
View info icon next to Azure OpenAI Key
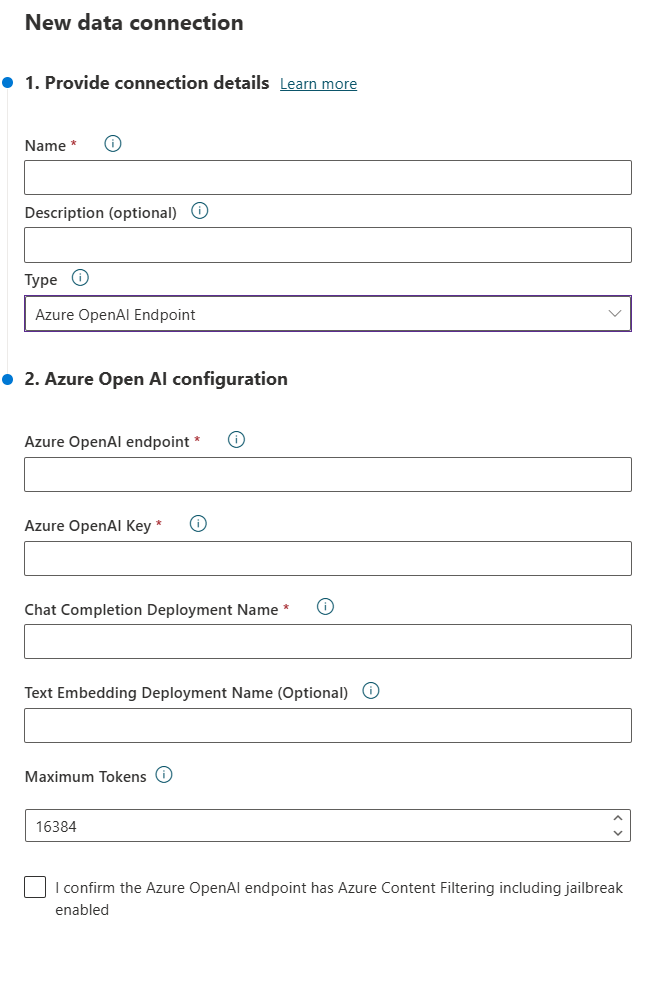[198, 524]
